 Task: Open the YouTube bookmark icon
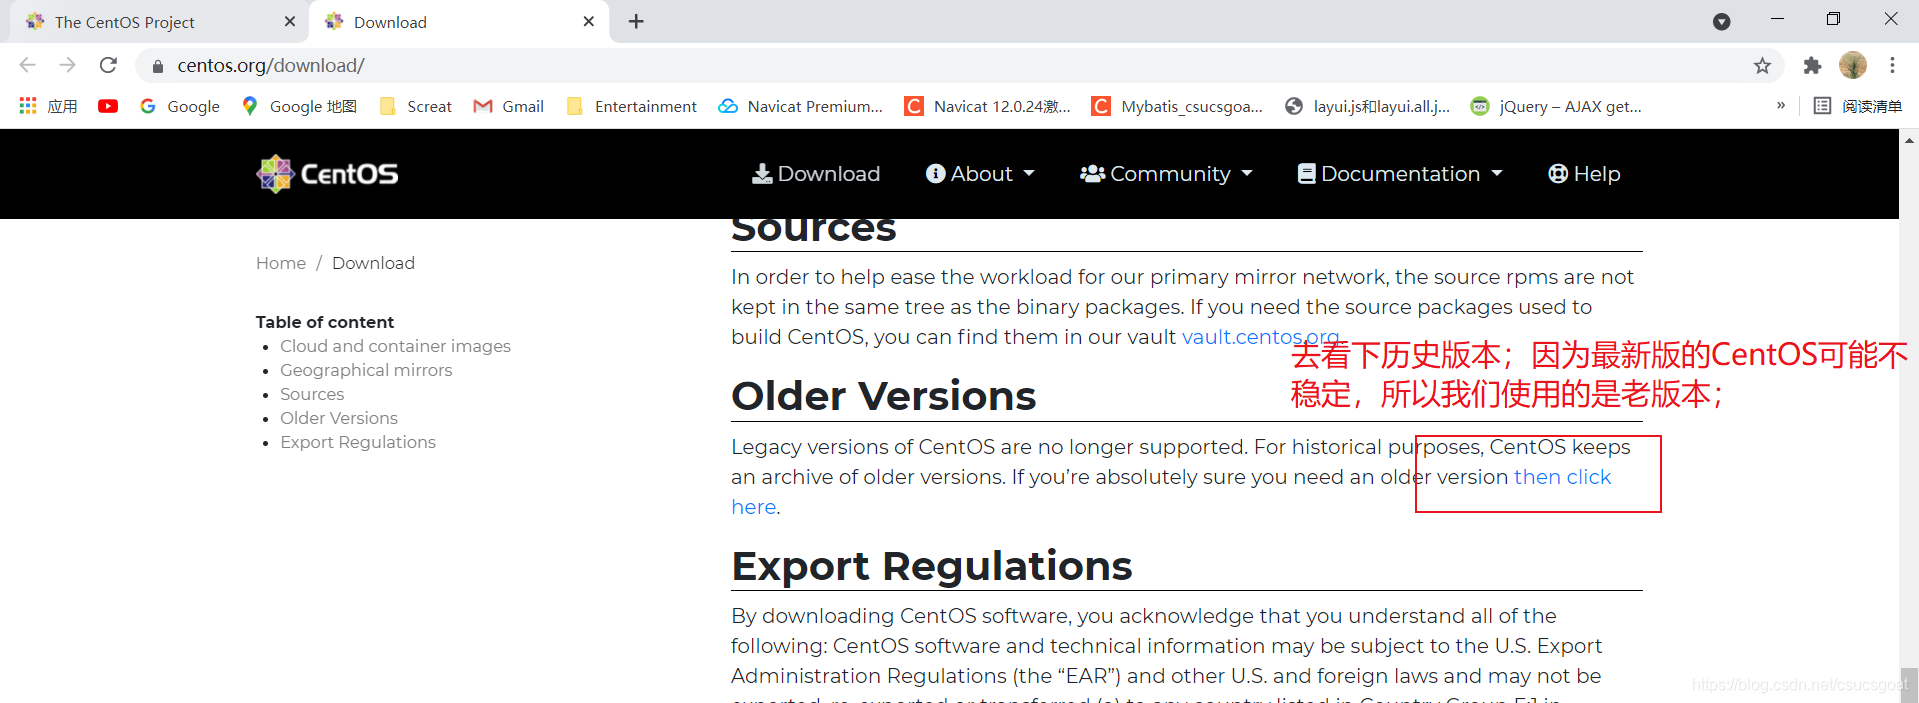coord(108,106)
